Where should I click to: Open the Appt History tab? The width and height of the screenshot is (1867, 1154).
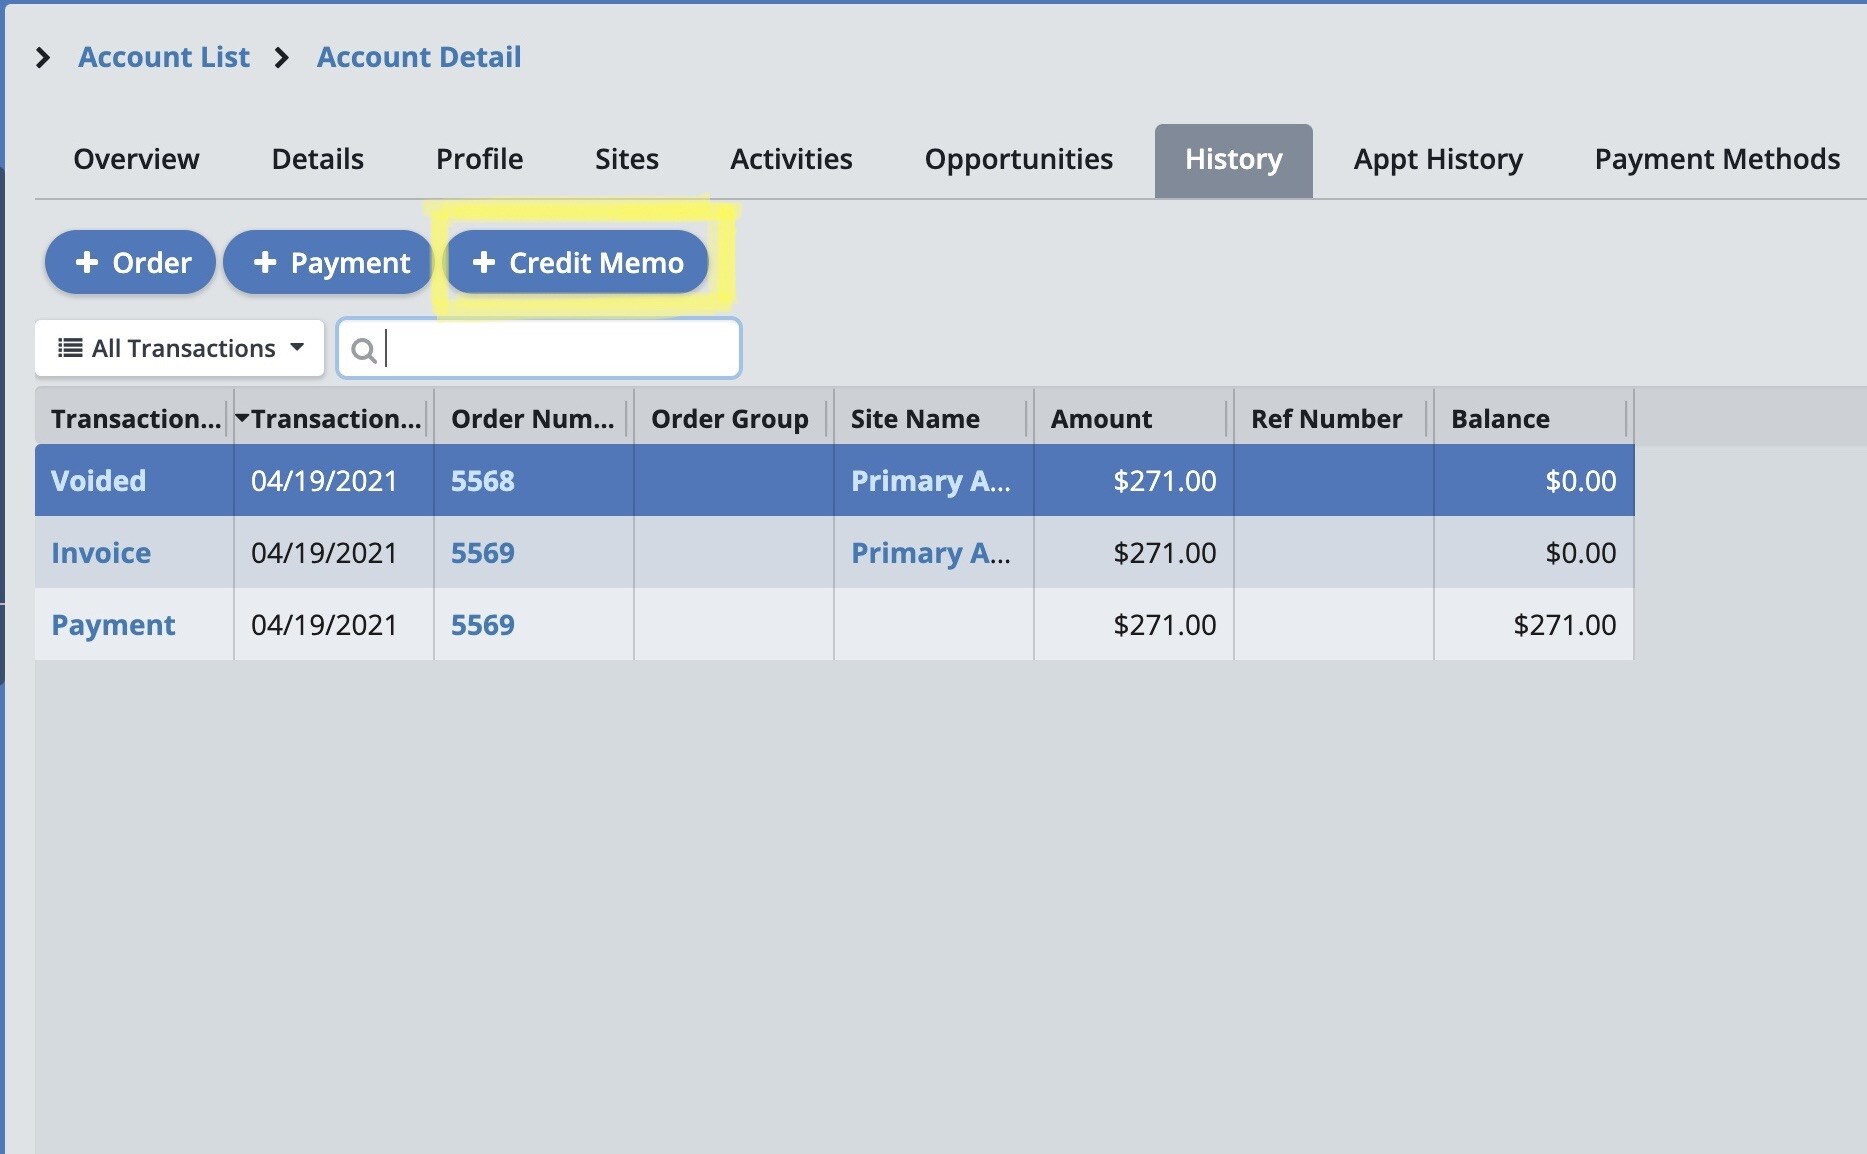pos(1437,159)
